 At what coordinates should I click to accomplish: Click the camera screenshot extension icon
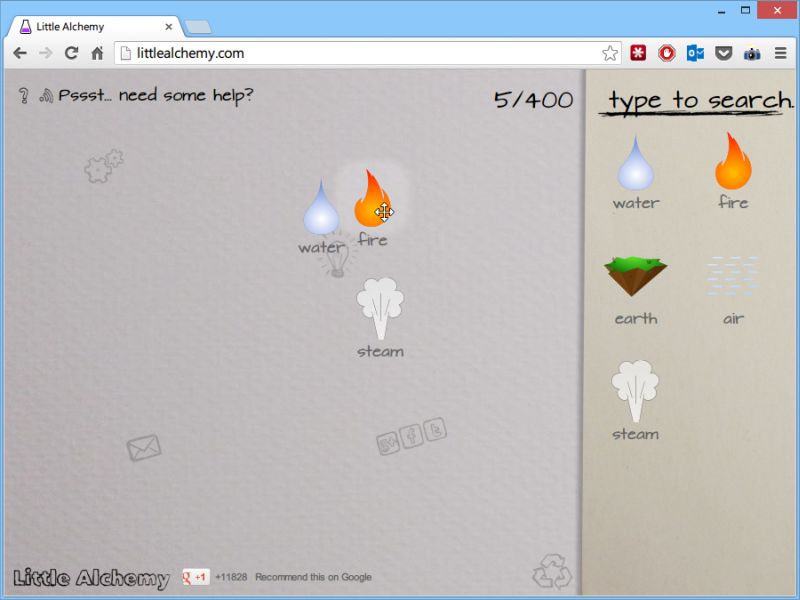point(752,54)
